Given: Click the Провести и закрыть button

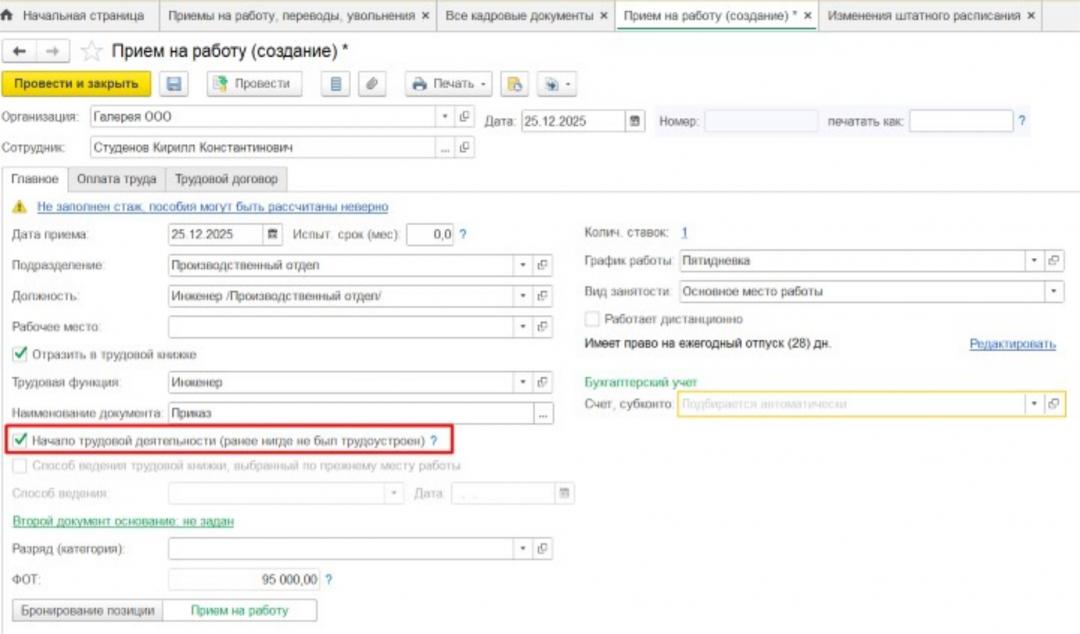Looking at the screenshot, I should pyautogui.click(x=76, y=84).
